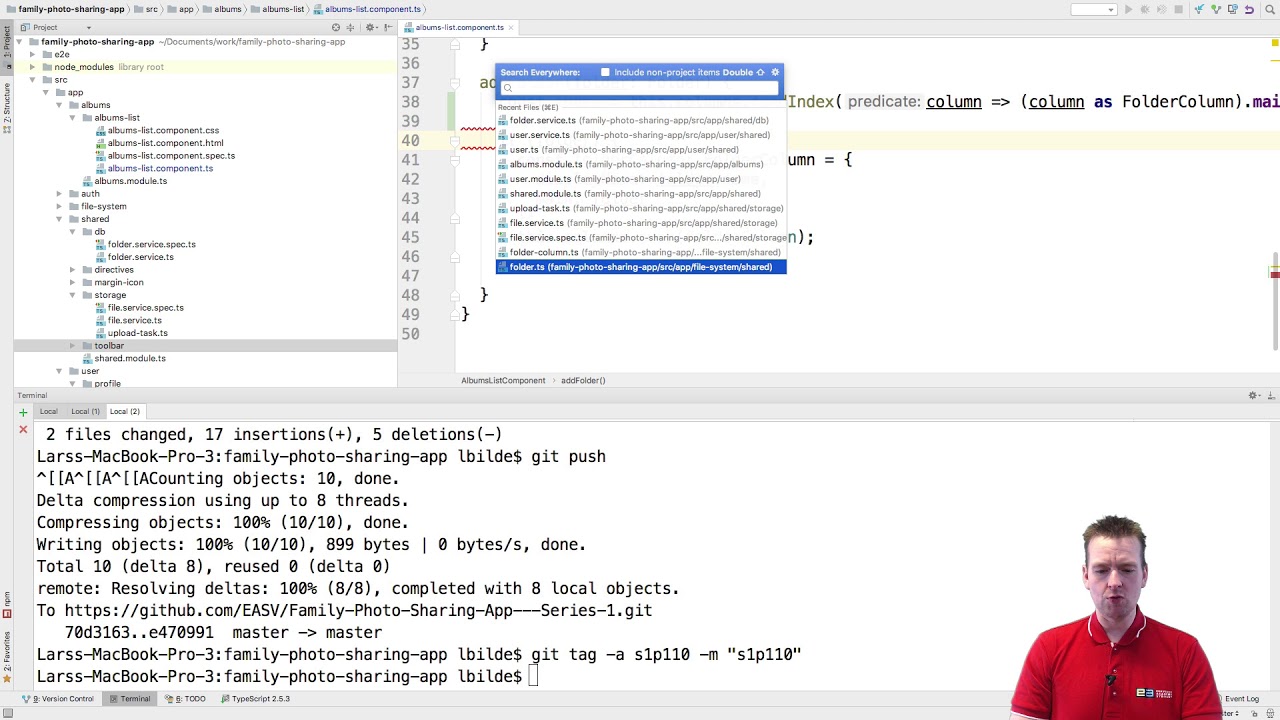This screenshot has width=1280, height=720.
Task: Open the run configuration dropdown
Action: click(1093, 9)
